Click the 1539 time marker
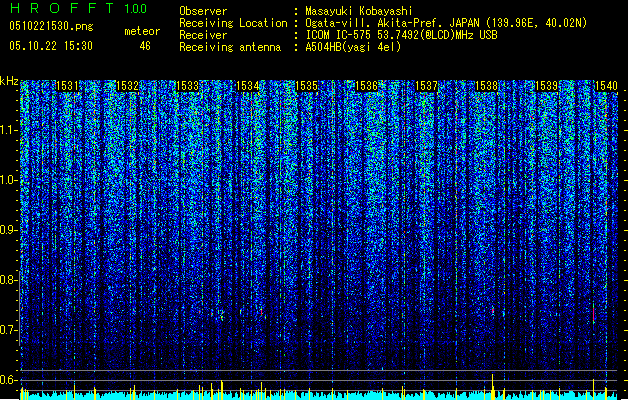This screenshot has height=400, width=629. pyautogui.click(x=547, y=85)
